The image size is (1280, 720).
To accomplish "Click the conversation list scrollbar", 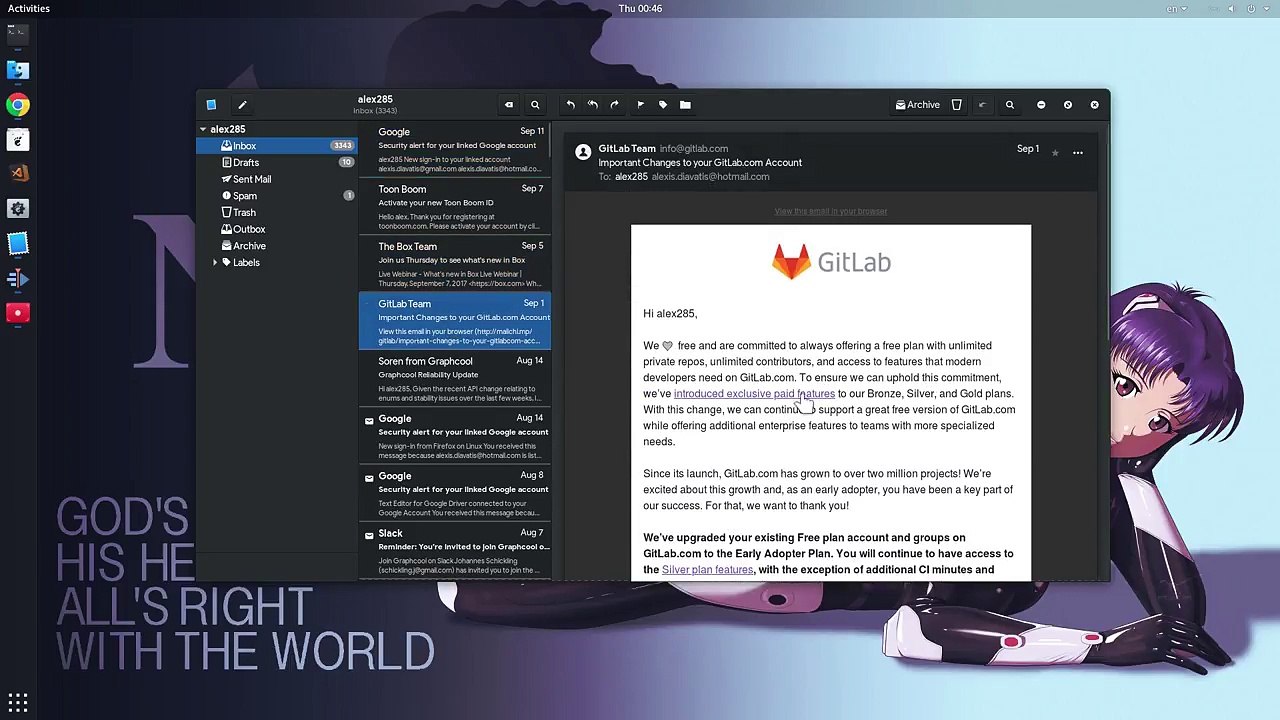I will (x=551, y=139).
